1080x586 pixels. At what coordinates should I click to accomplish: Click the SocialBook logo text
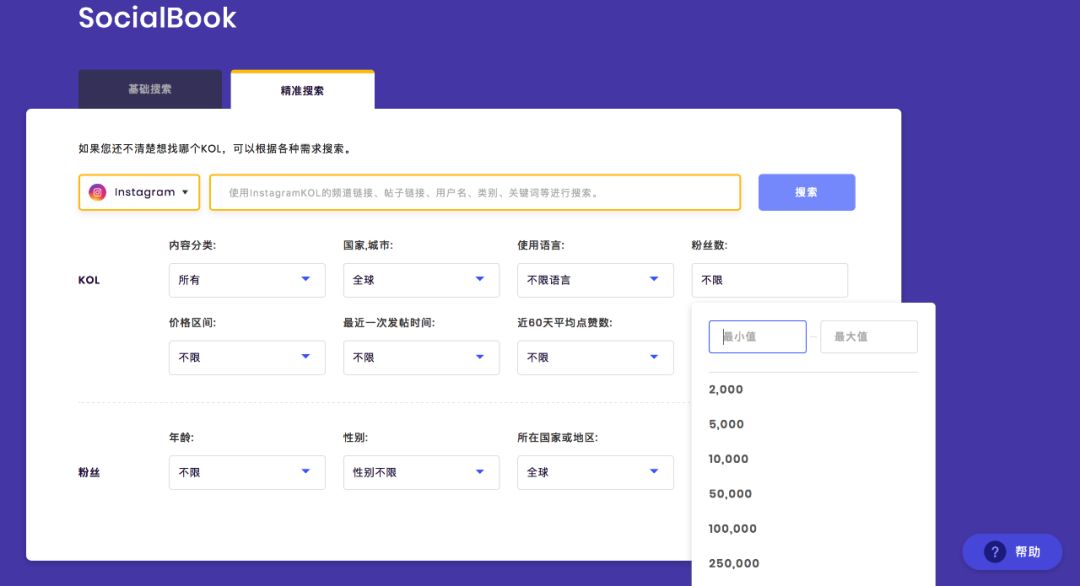click(157, 17)
